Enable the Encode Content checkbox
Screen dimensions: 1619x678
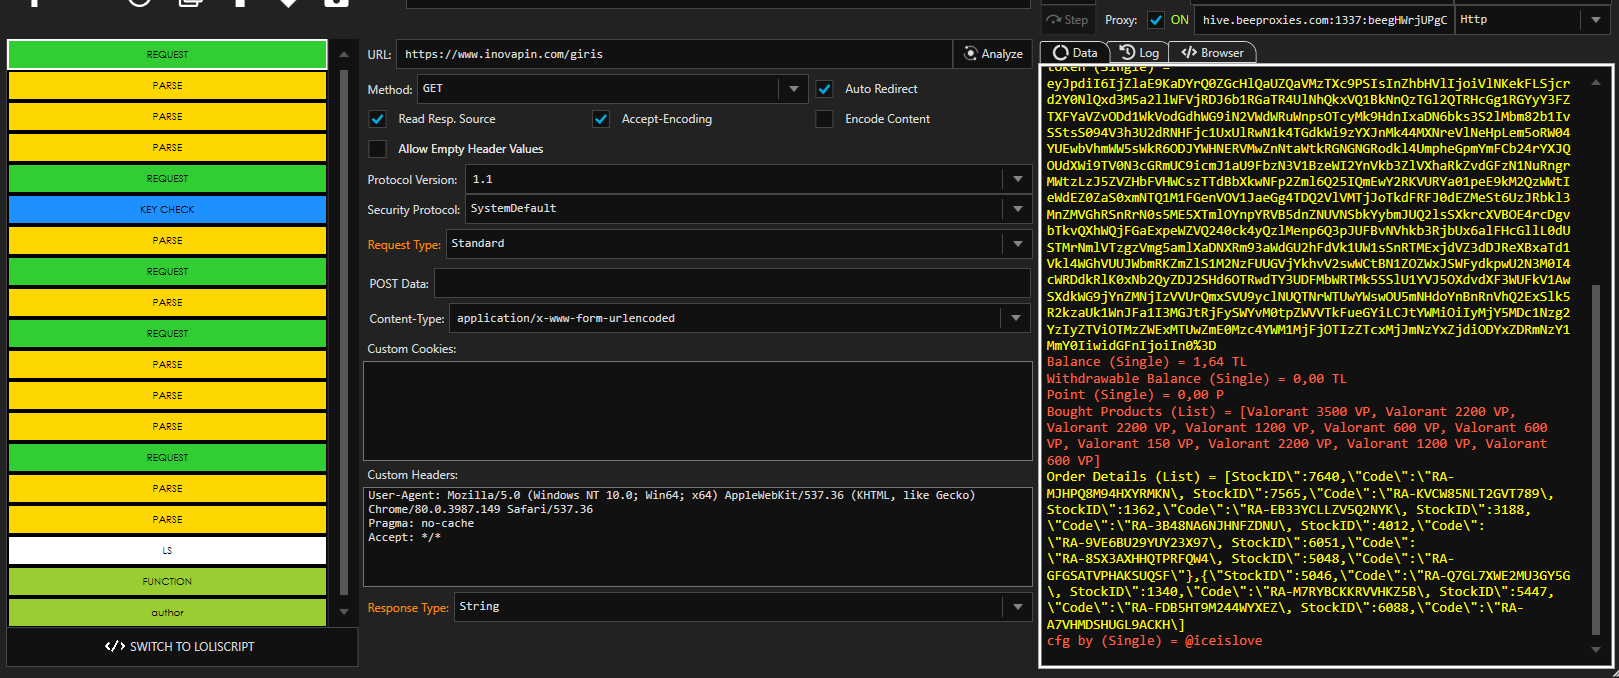(x=824, y=119)
